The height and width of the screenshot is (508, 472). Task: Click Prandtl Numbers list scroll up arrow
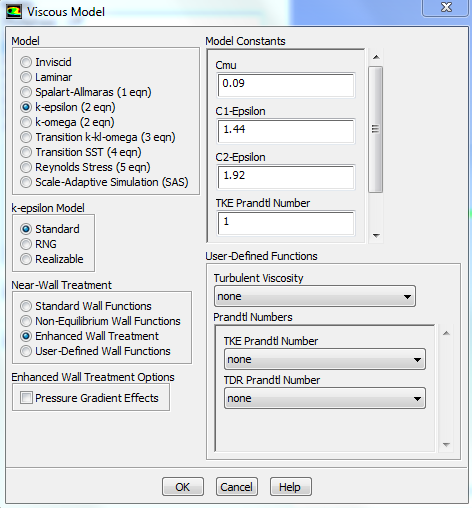coord(446,333)
